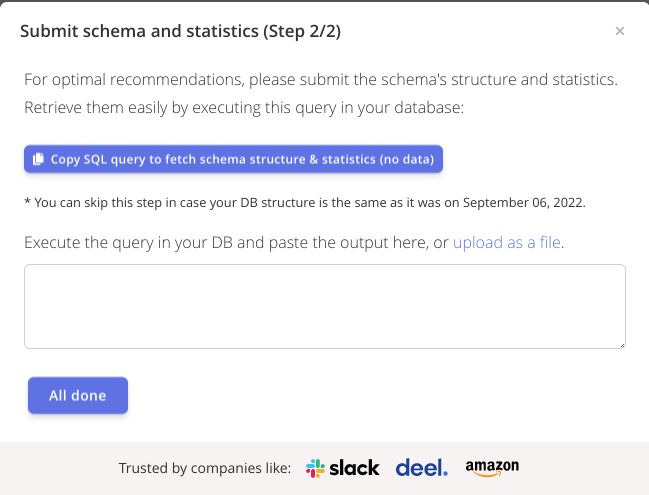The image size is (649, 495).
Task: Click the Amazon logo
Action: coord(492,468)
